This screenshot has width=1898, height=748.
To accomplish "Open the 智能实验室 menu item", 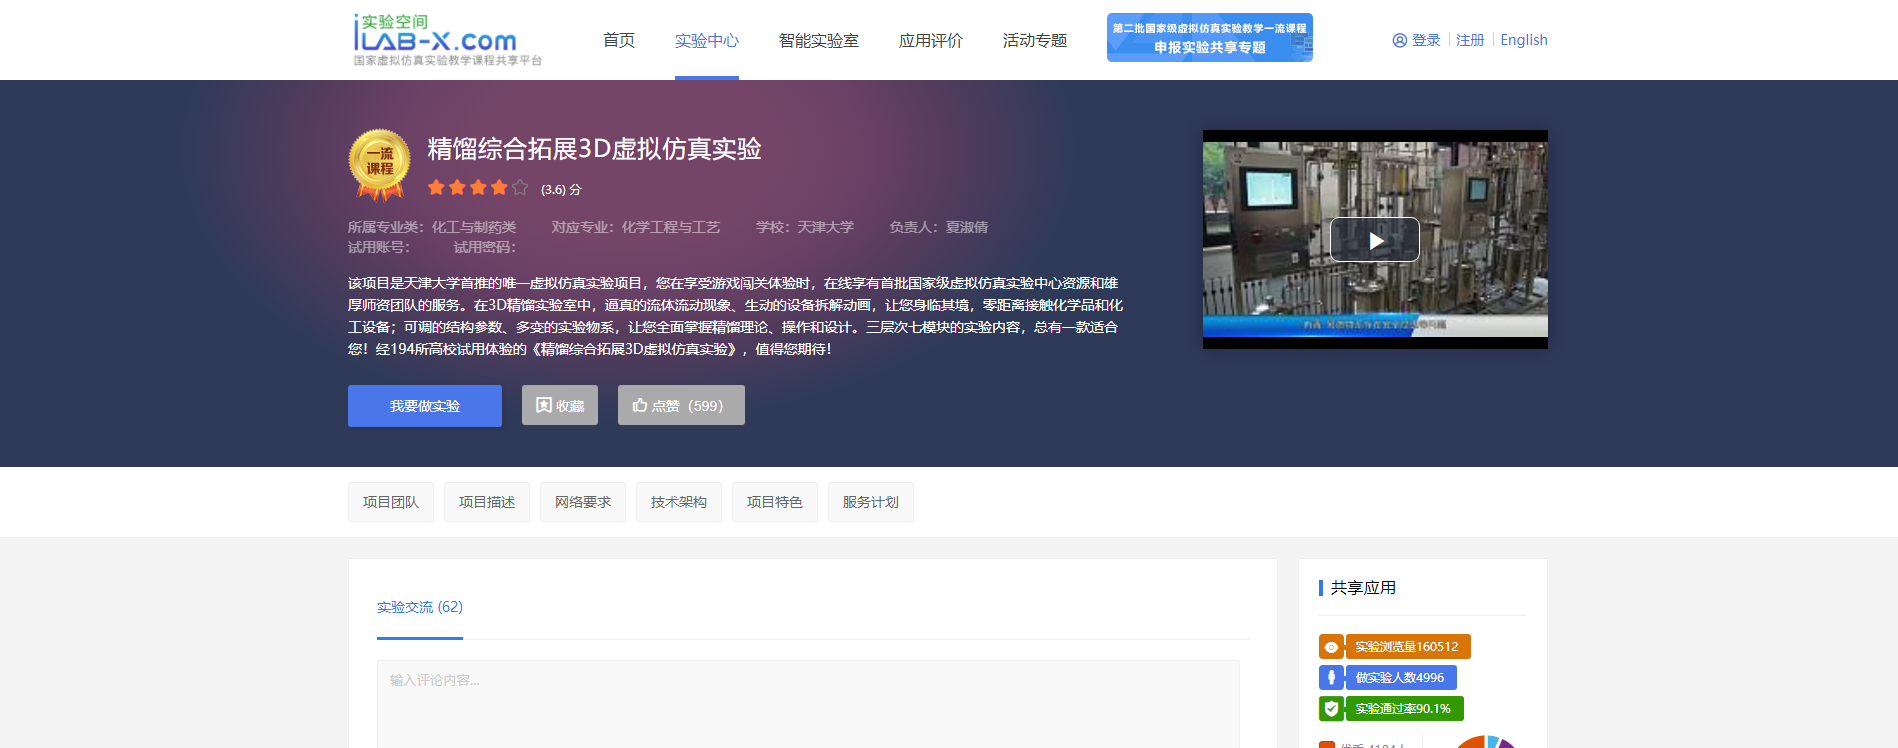I will [818, 40].
